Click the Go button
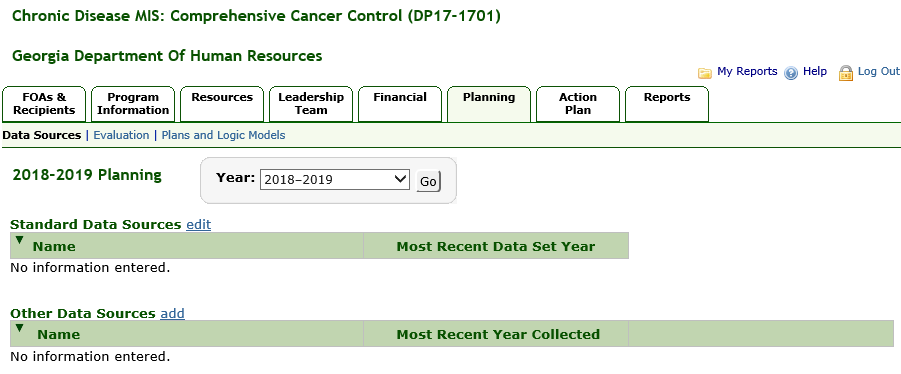The height and width of the screenshot is (374, 901). 428,182
